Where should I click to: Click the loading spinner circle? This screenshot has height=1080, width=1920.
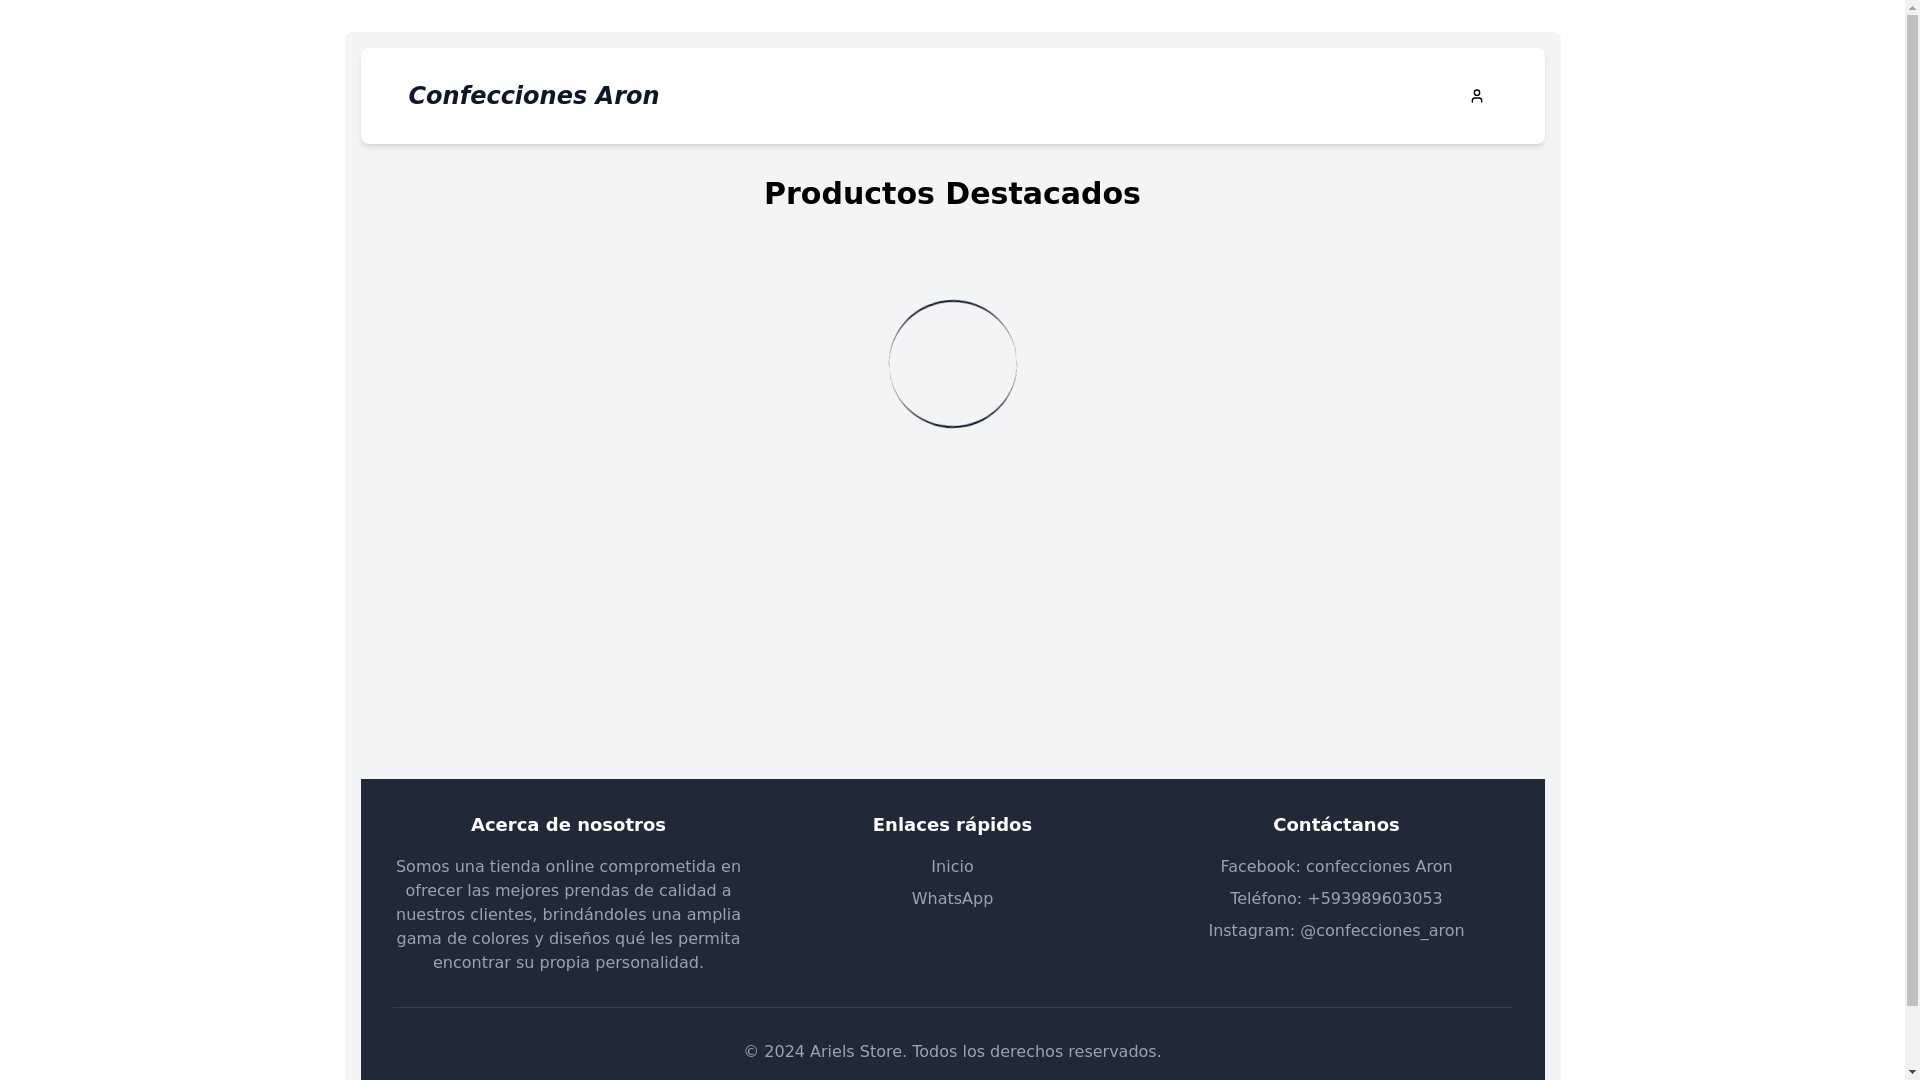pos(952,364)
